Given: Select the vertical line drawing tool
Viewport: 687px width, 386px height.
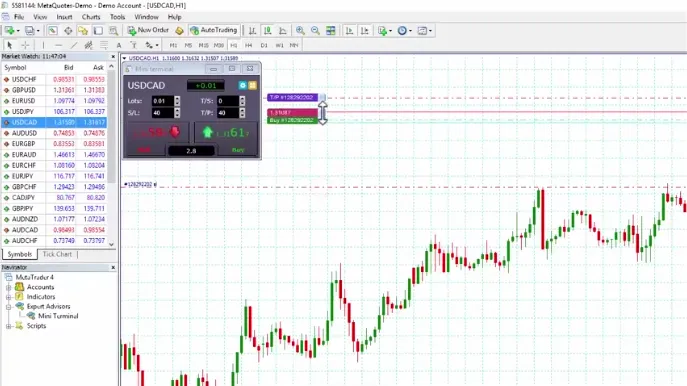Looking at the screenshot, I should pyautogui.click(x=43, y=45).
